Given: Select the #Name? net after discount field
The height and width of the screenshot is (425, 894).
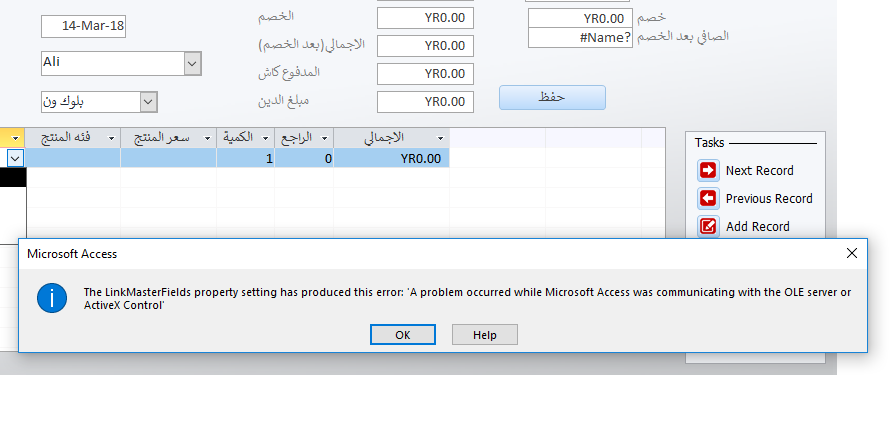Looking at the screenshot, I should pyautogui.click(x=580, y=38).
